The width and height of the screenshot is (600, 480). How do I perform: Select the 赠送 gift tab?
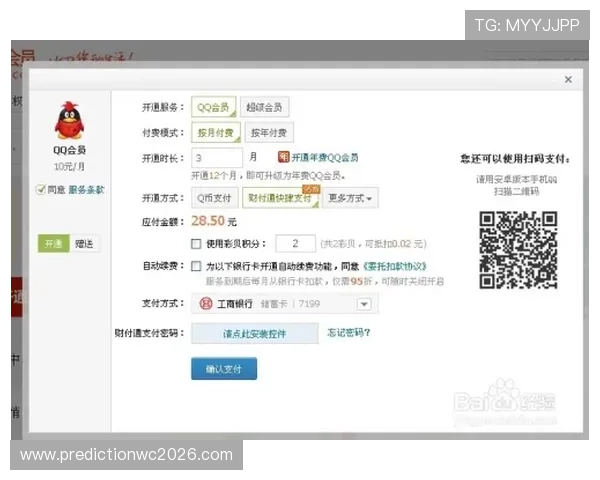tap(84, 243)
